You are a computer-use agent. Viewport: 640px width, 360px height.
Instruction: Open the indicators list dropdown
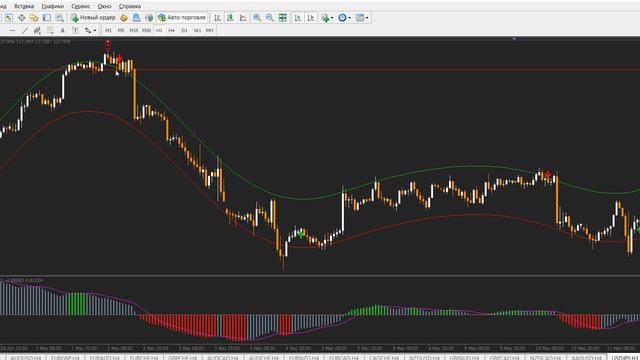pos(327,18)
